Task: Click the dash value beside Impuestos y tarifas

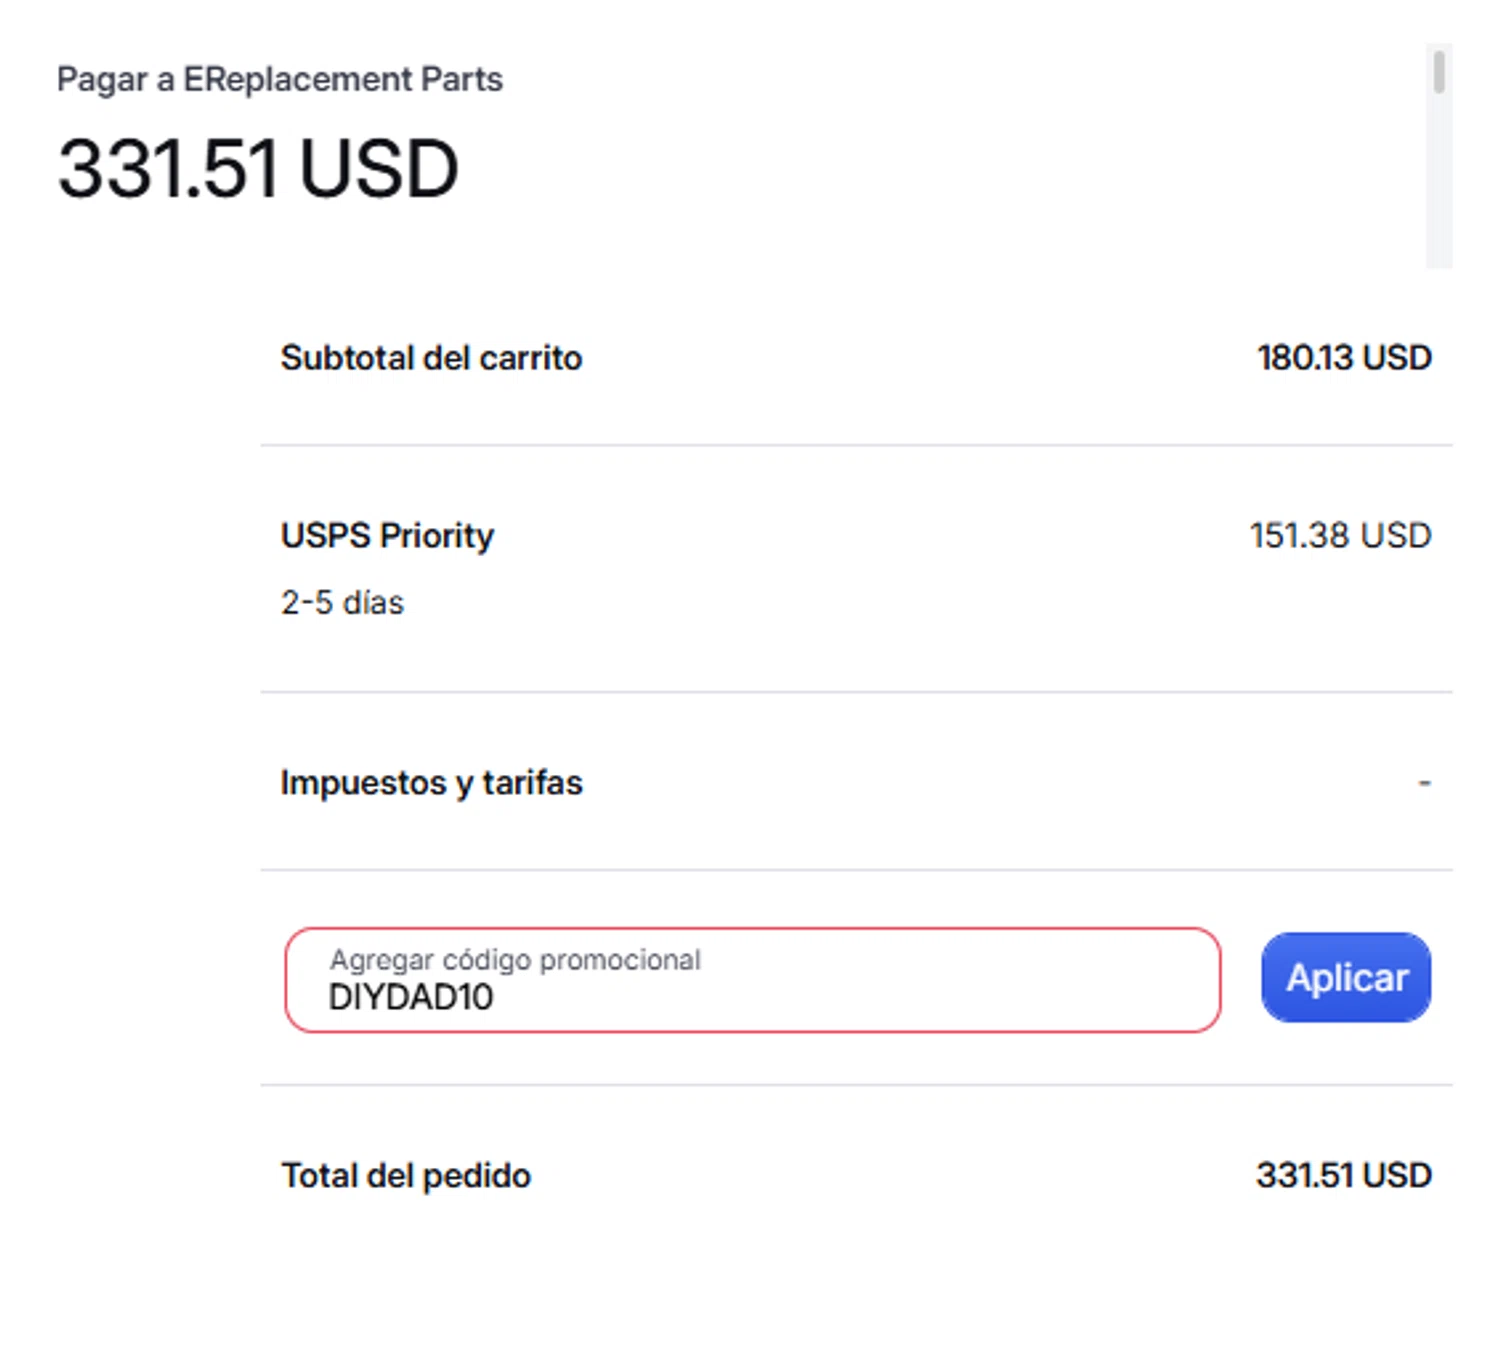Action: (1424, 783)
